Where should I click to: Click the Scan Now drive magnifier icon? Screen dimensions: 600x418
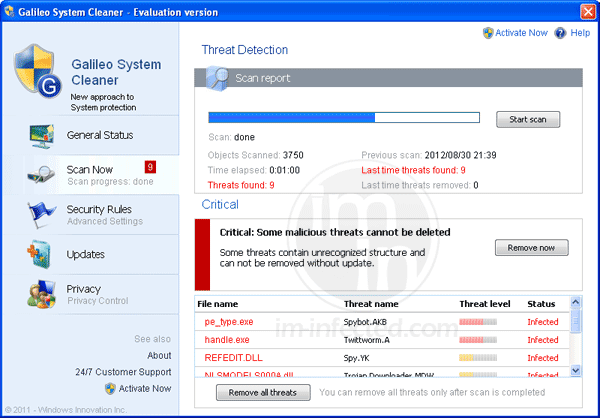[41, 175]
